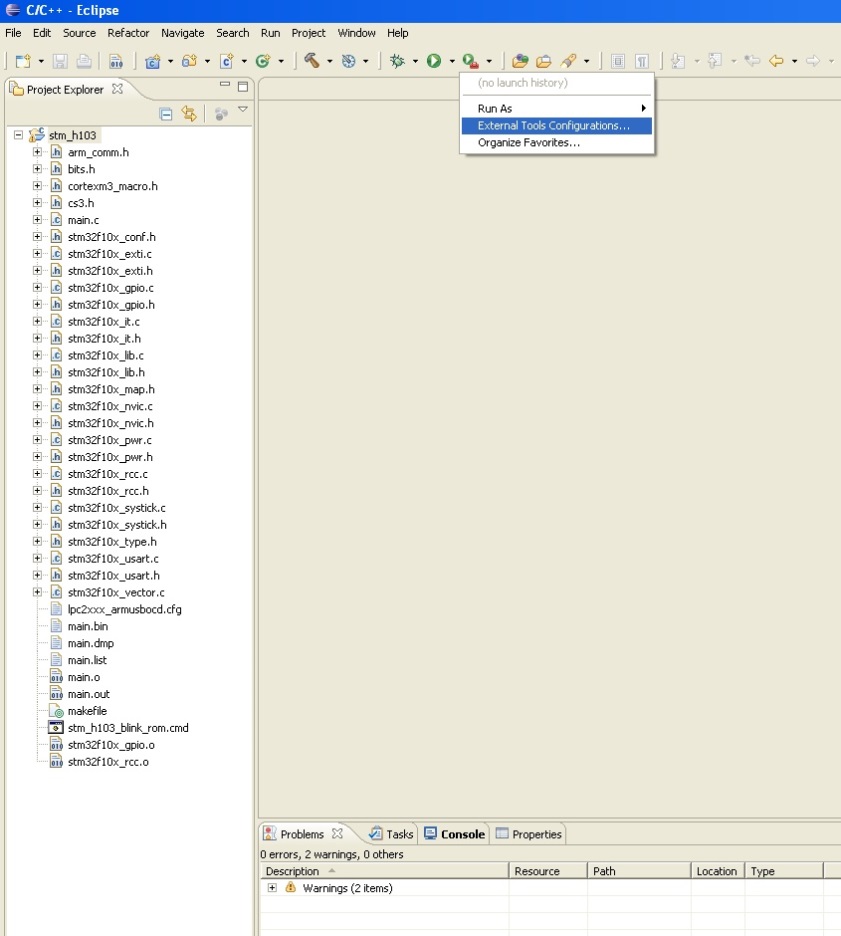Screen dimensions: 841x936
Task: Expand the main.c tree node
Action: (37, 220)
